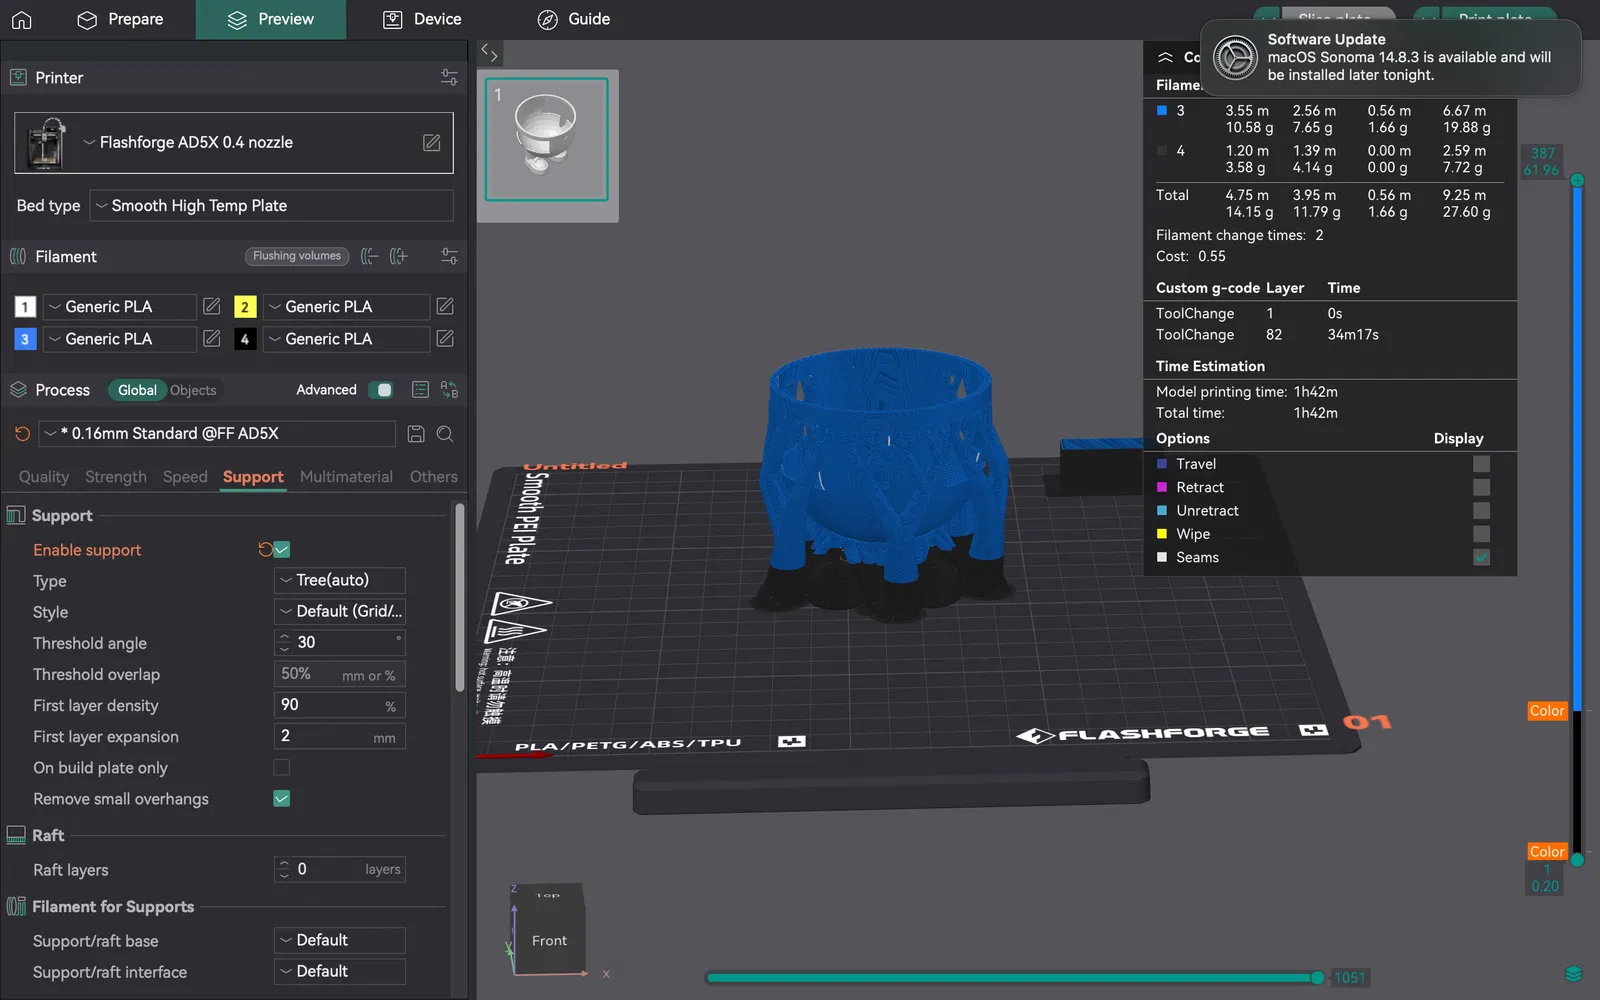
Task: Click the Threshold angle input field
Action: pyautogui.click(x=340, y=642)
